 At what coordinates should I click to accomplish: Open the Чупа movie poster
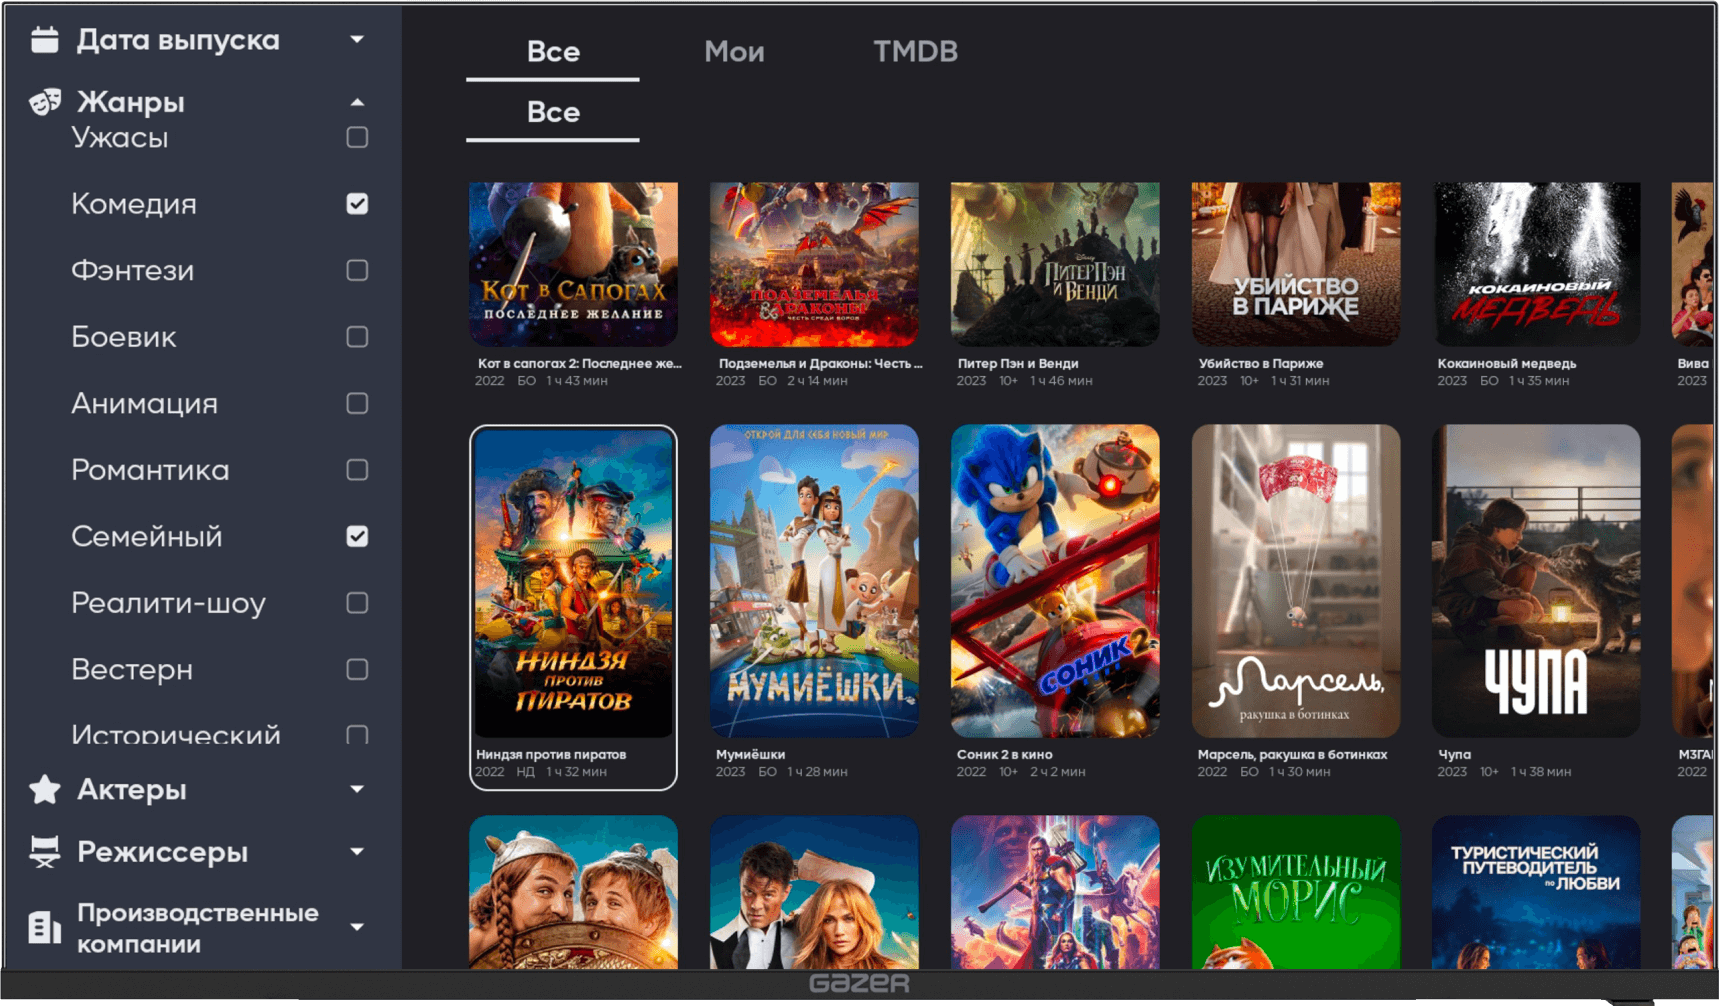tap(1537, 581)
